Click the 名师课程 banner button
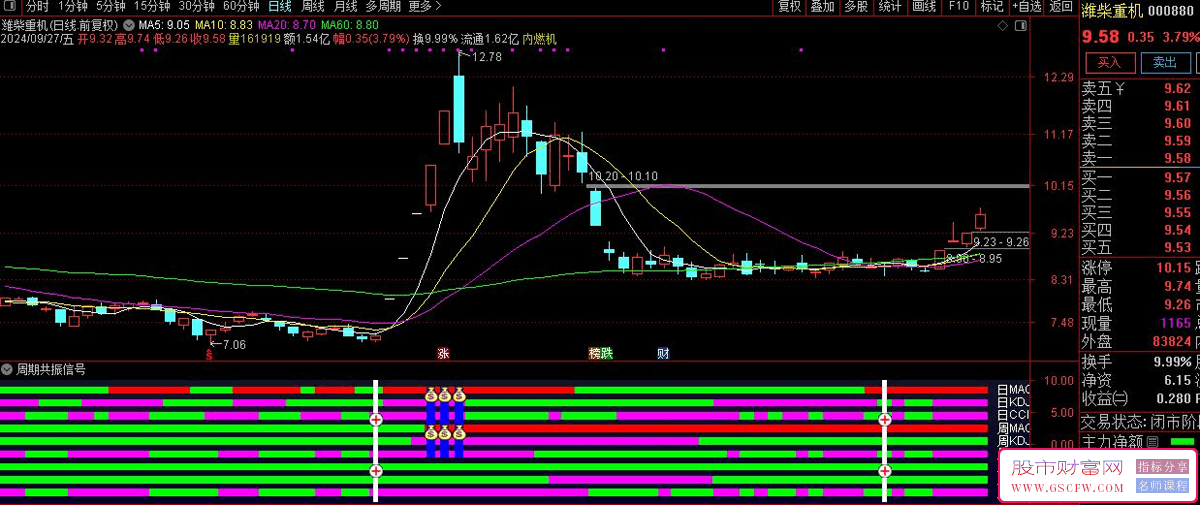Image resolution: width=1200 pixels, height=505 pixels. click(1163, 485)
